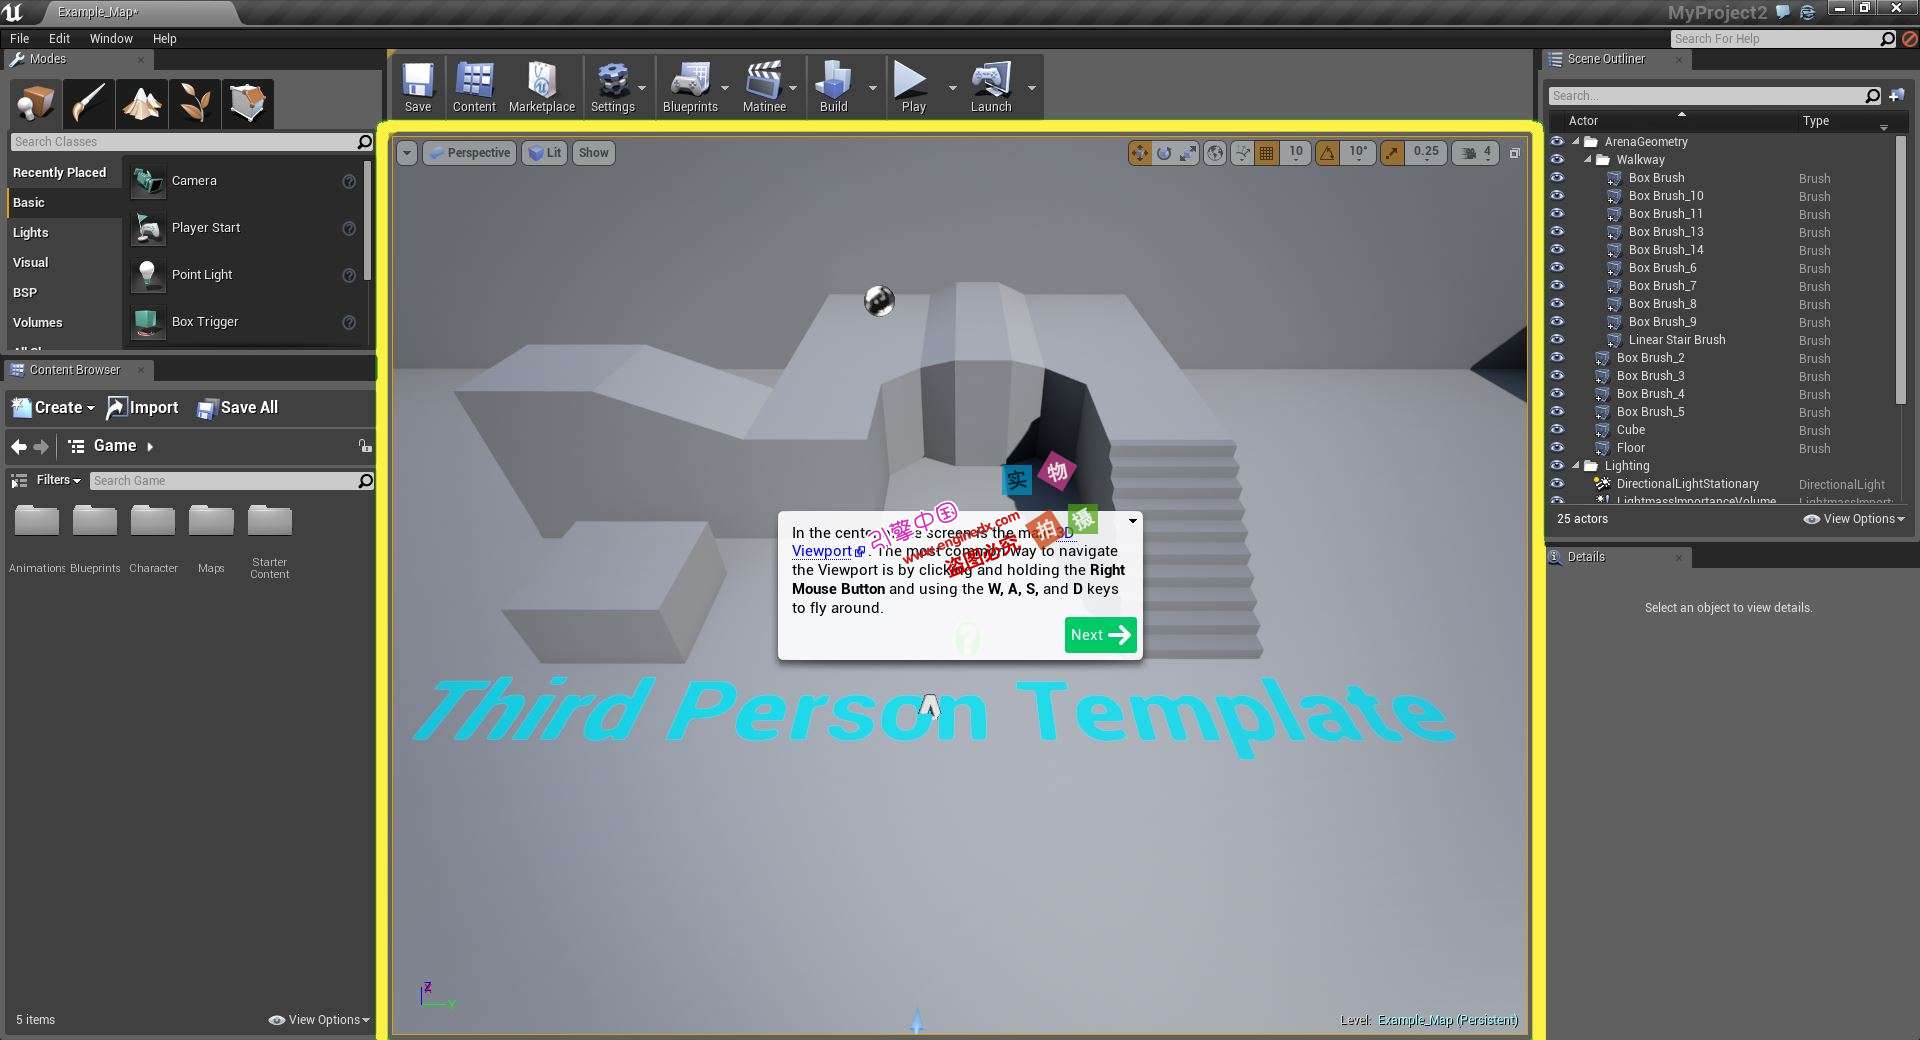The width and height of the screenshot is (1920, 1040).
Task: Toggle visibility of Box Brush_10
Action: (1557, 196)
